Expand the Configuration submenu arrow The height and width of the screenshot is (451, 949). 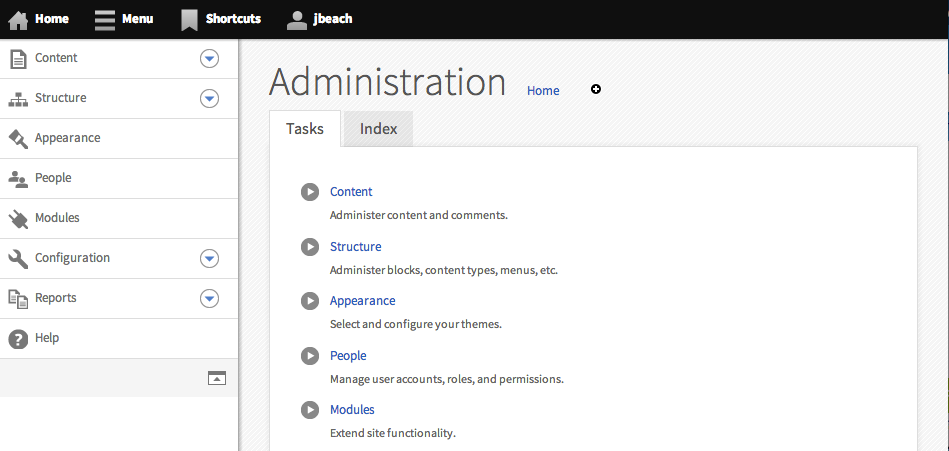pyautogui.click(x=209, y=258)
